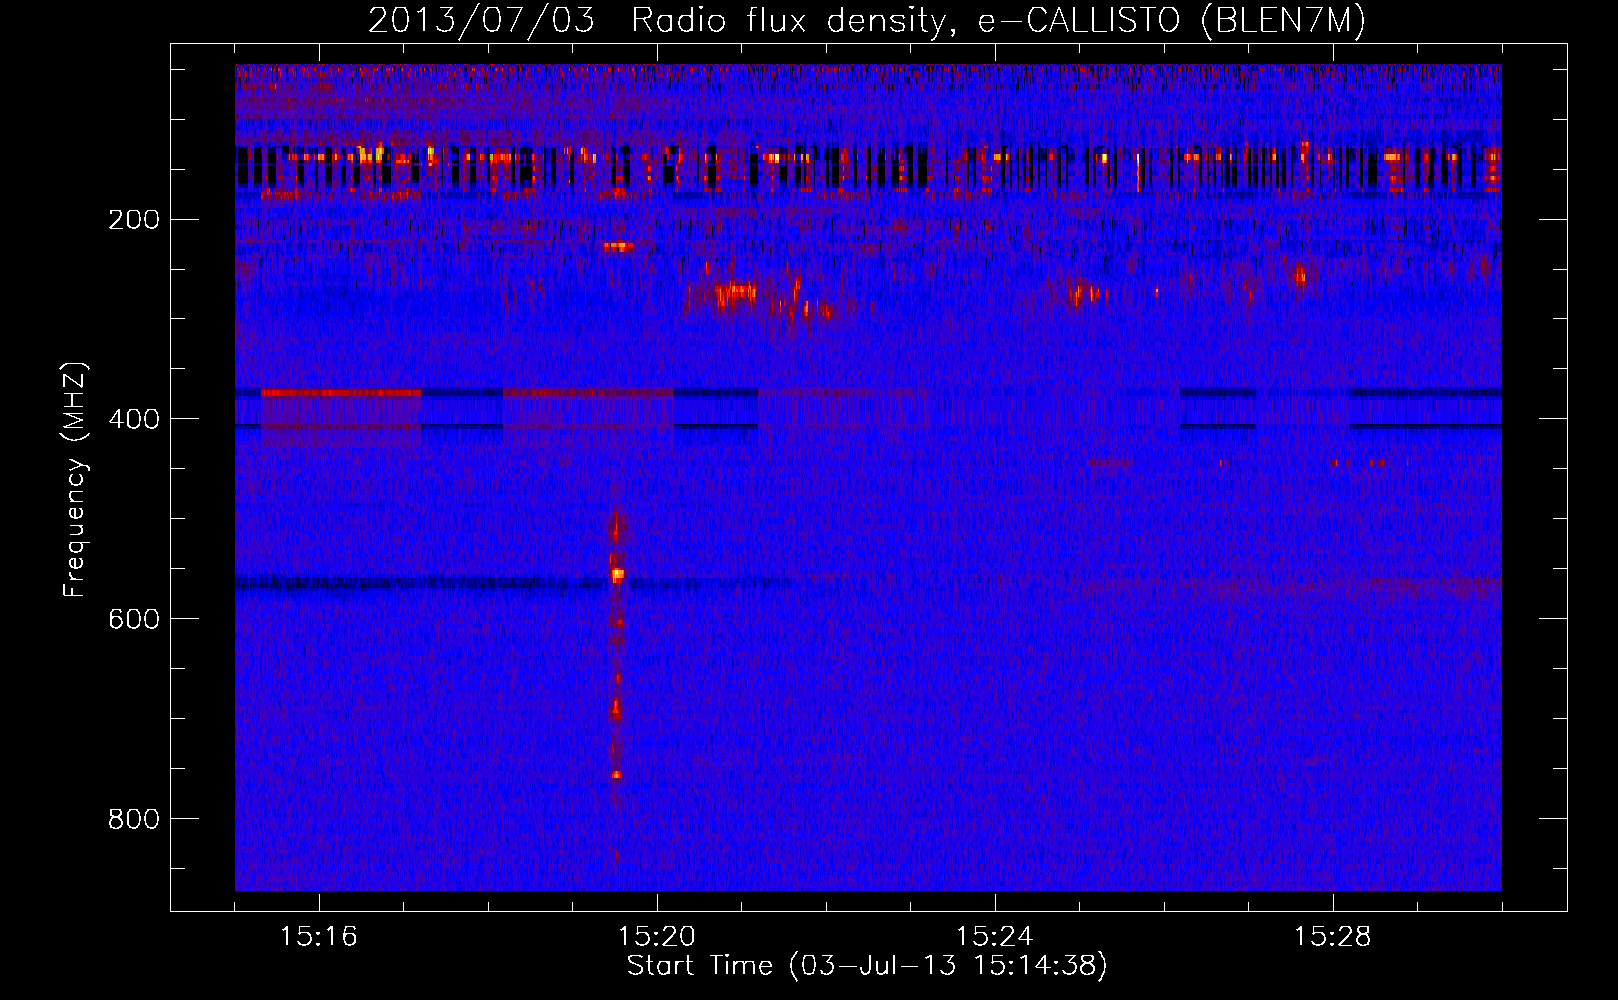Click the 600 frequency tick label
This screenshot has height=1000, width=1618.
(x=132, y=618)
